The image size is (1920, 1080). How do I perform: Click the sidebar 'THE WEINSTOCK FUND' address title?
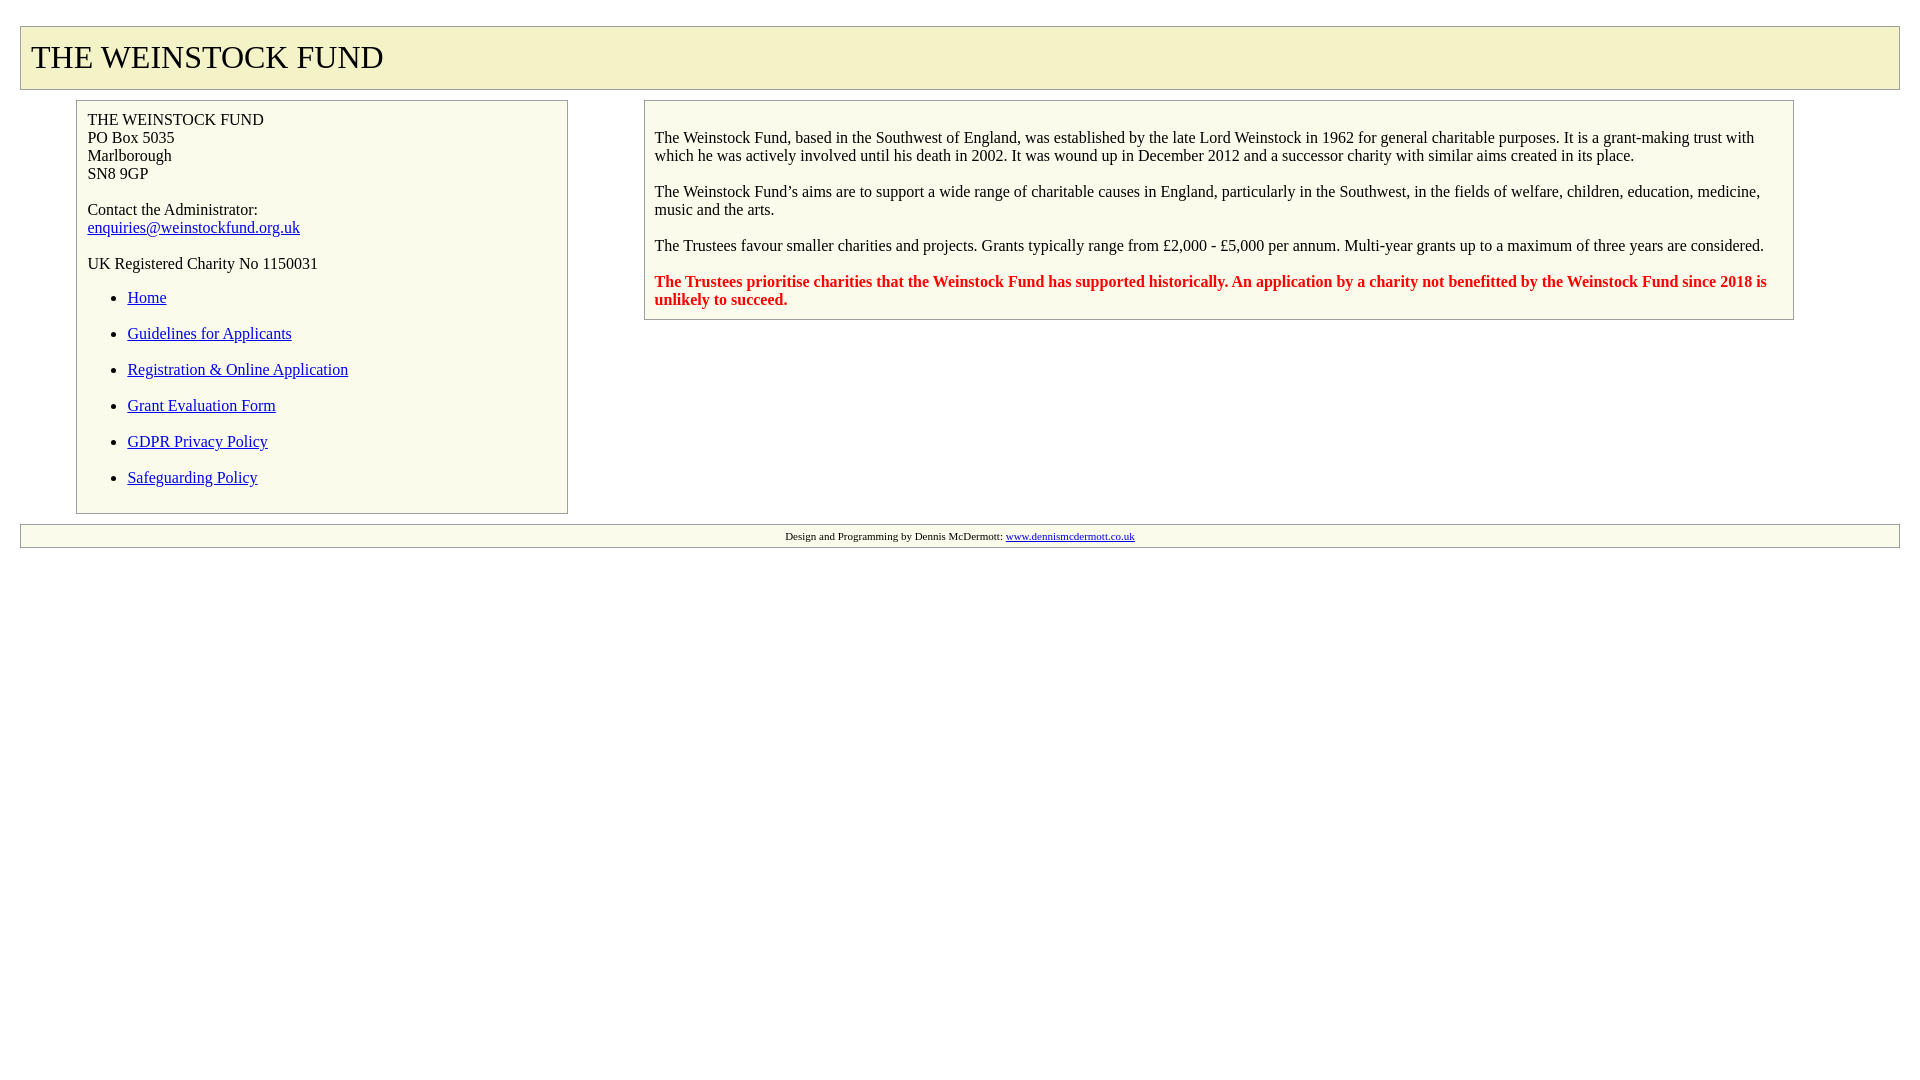pos(175,120)
